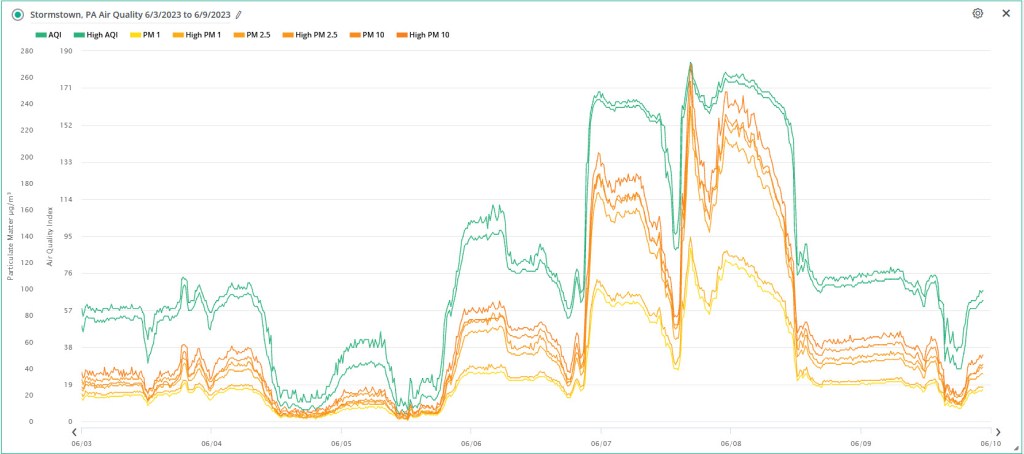
Task: Toggle the AQI series in the legend
Action: pos(48,34)
